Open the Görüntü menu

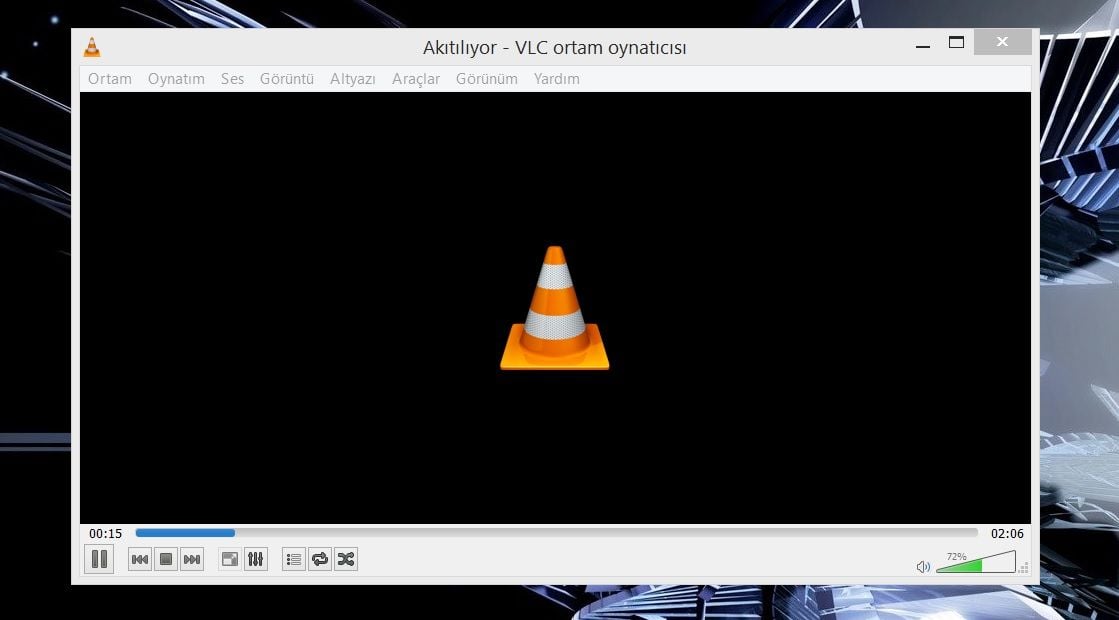pyautogui.click(x=287, y=78)
